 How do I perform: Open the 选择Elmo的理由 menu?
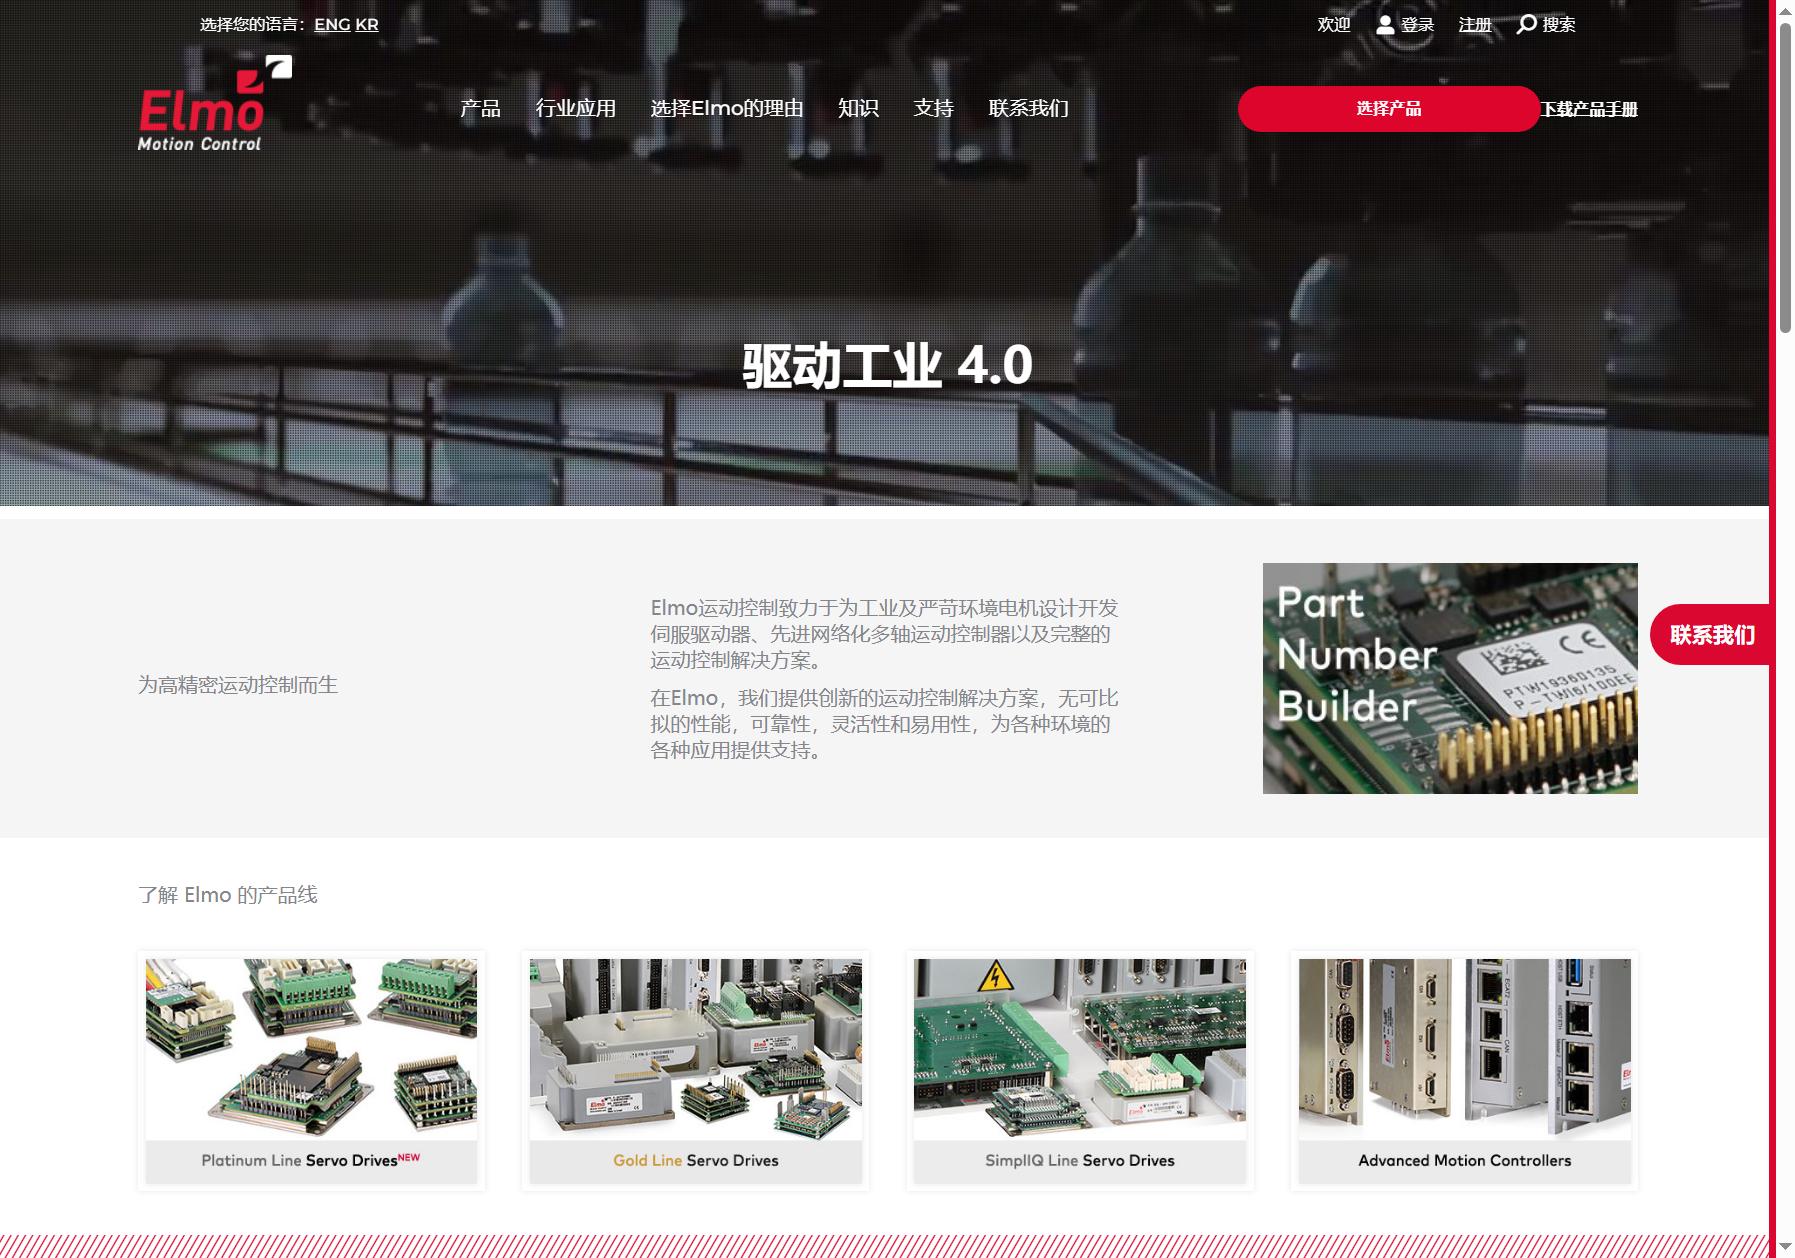(x=727, y=108)
